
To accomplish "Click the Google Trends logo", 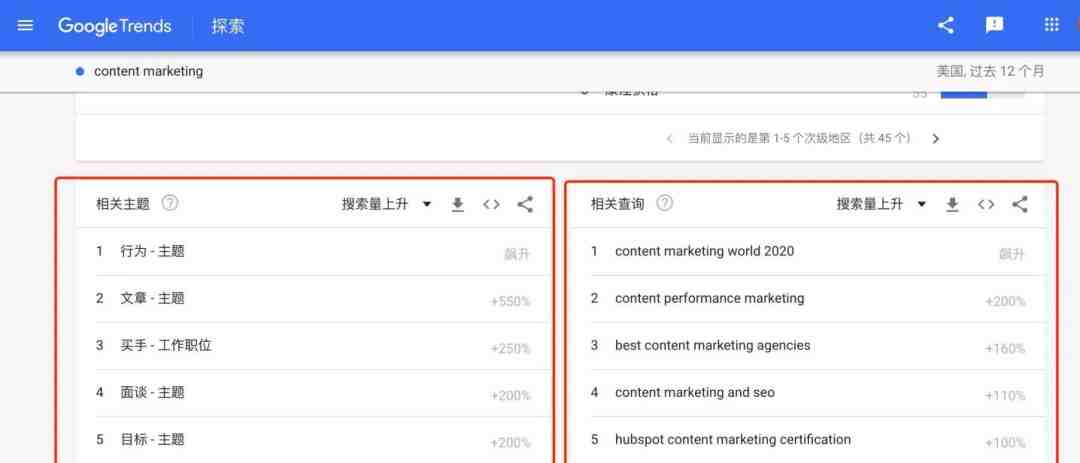I will click(x=114, y=26).
